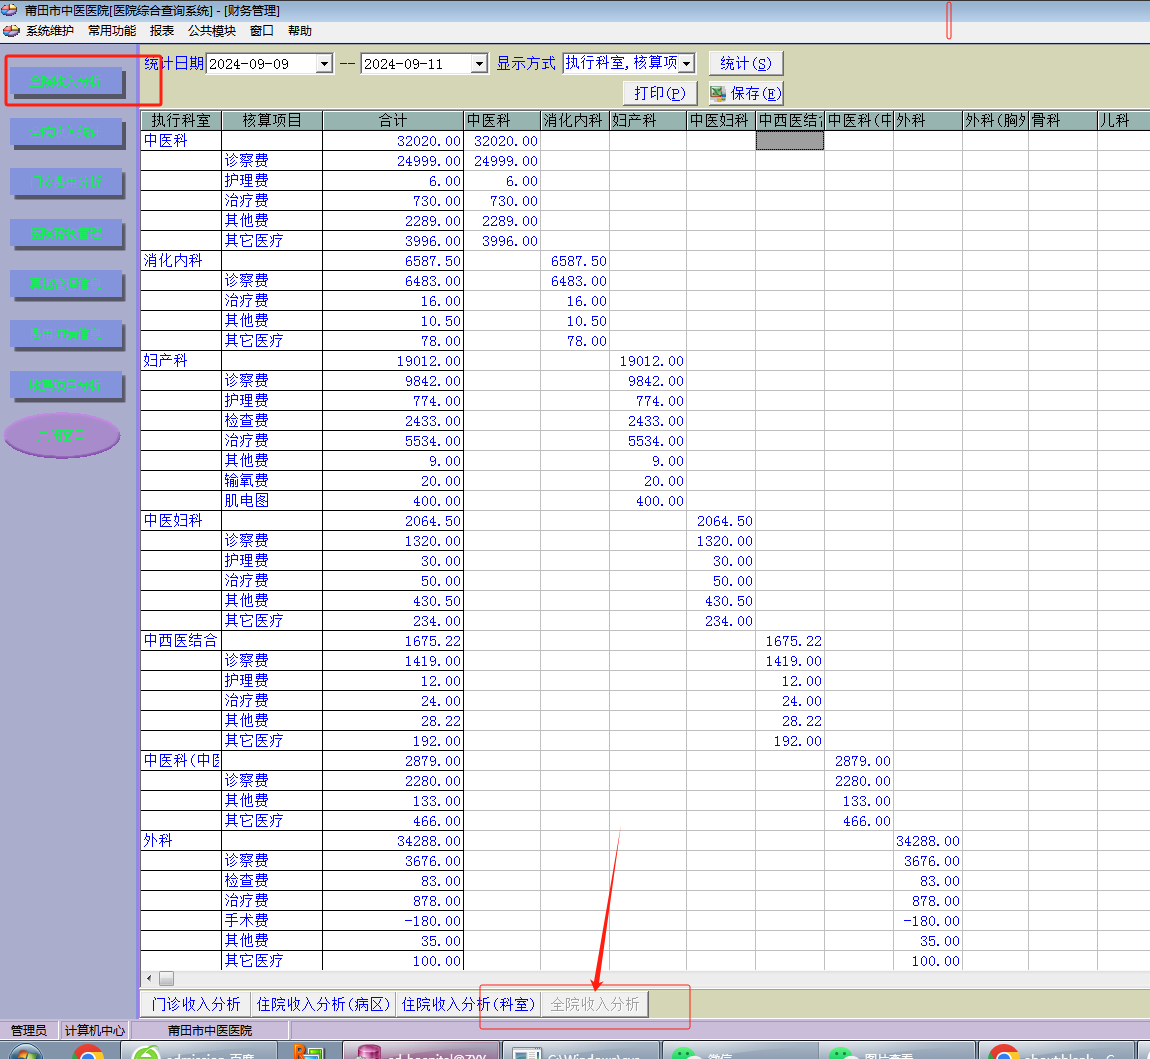1150x1059 pixels.
Task: Click the 骨科 column header
Action: pyautogui.click(x=1063, y=120)
